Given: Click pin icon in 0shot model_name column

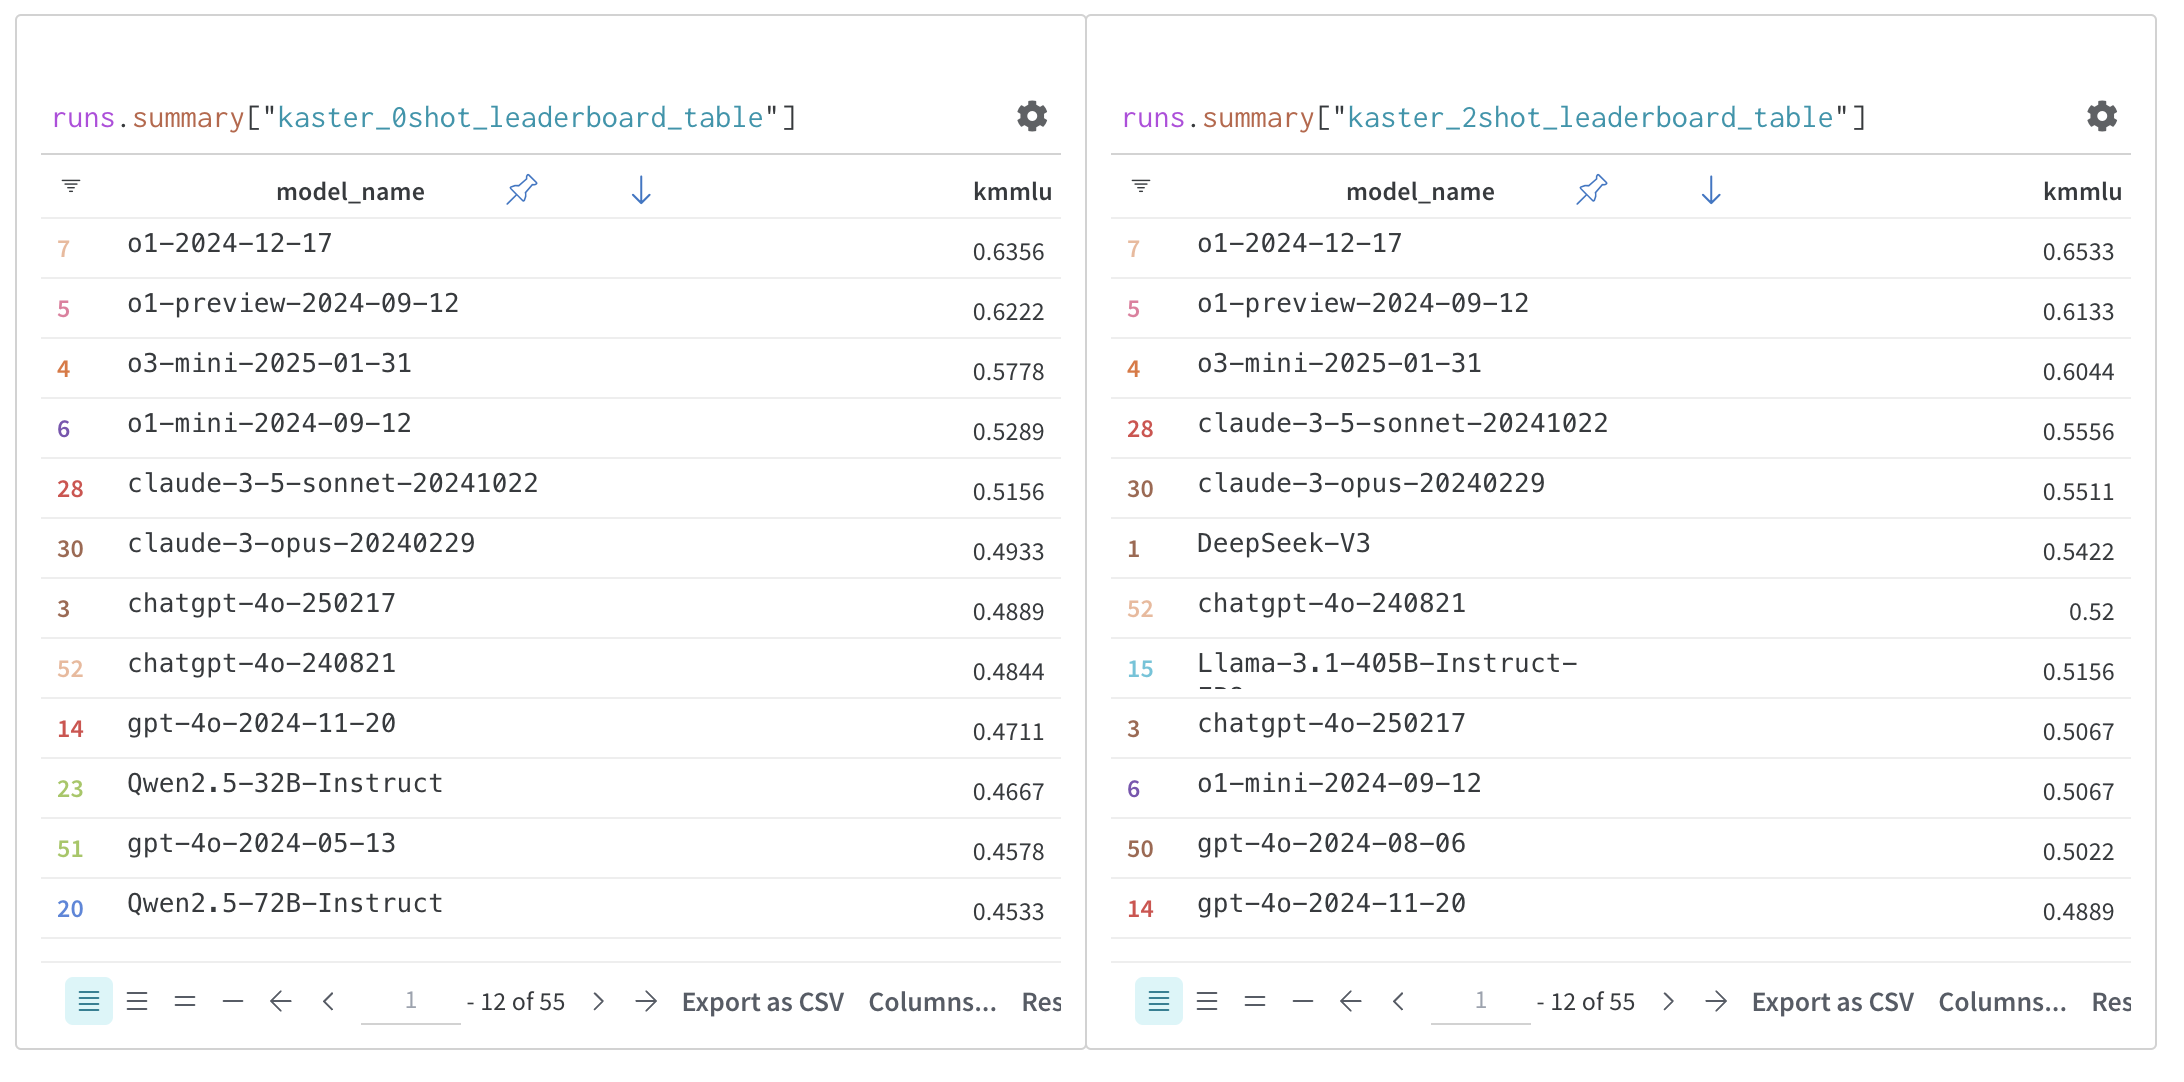Looking at the screenshot, I should point(522,189).
